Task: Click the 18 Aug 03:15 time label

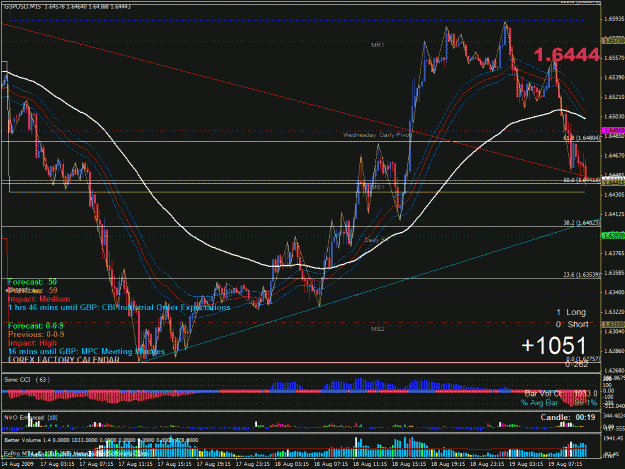Action: 291,464
